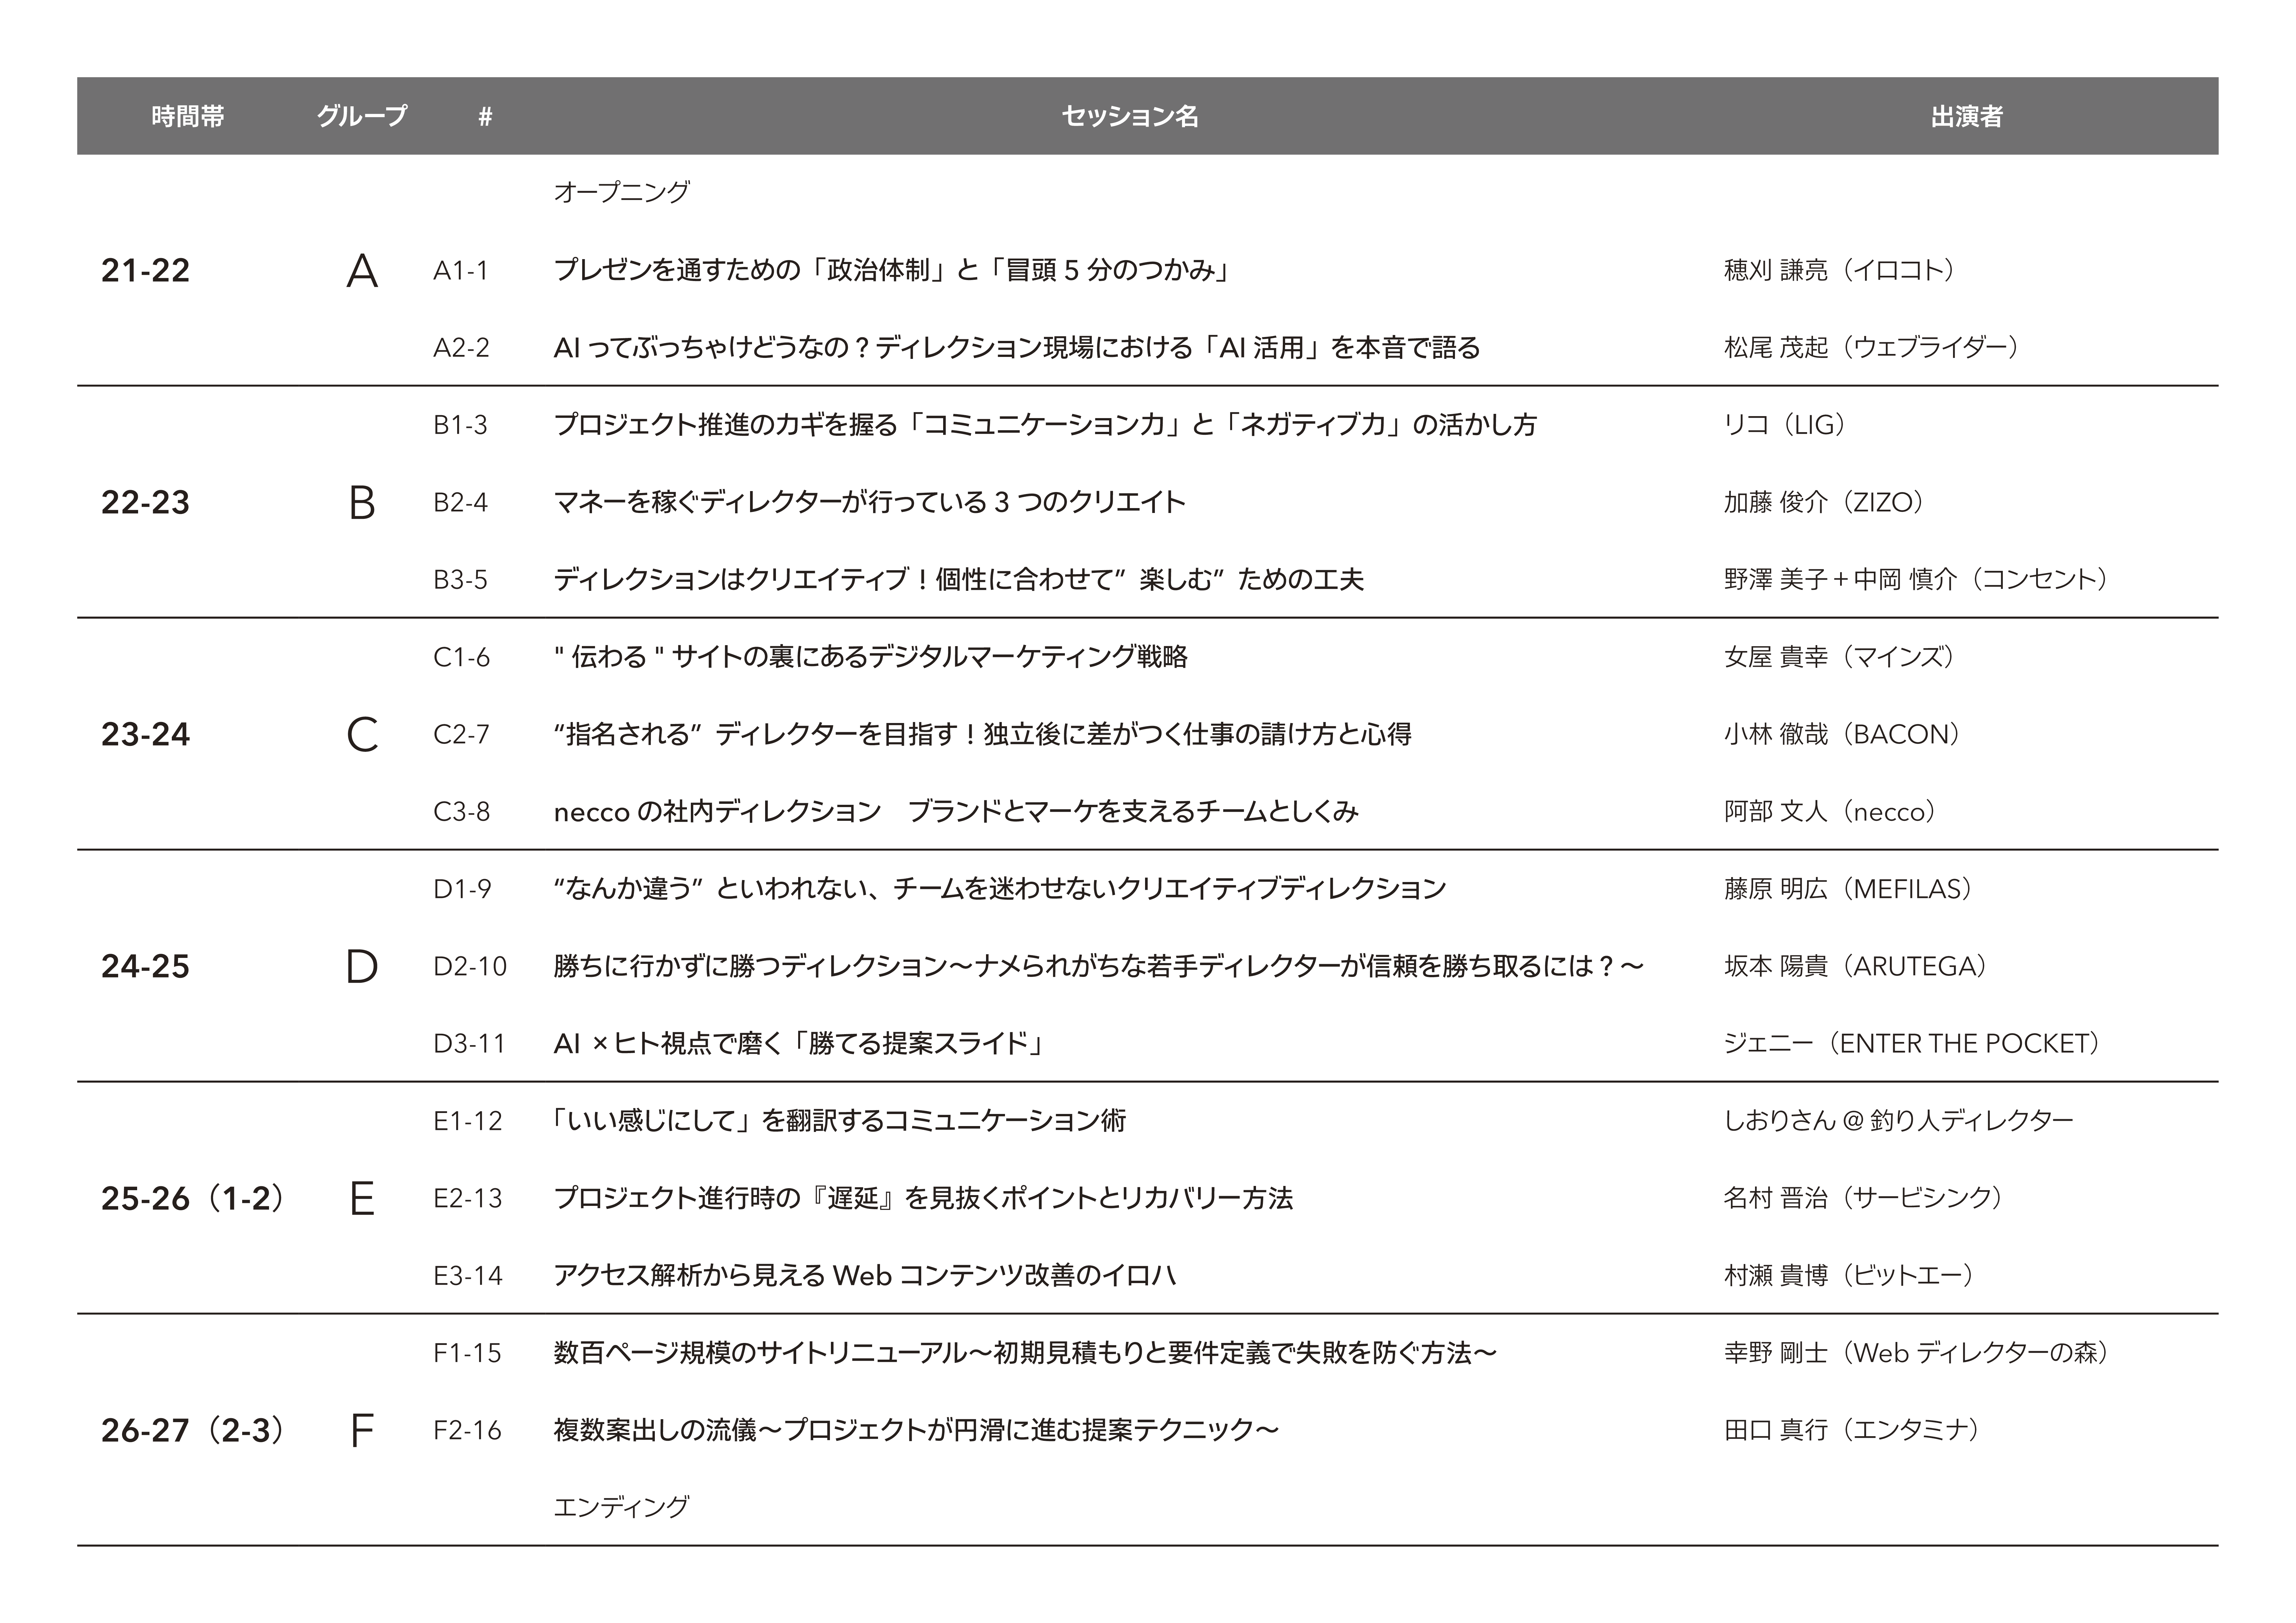Click the グループ column header
The height and width of the screenshot is (1623, 2296).
[x=362, y=116]
